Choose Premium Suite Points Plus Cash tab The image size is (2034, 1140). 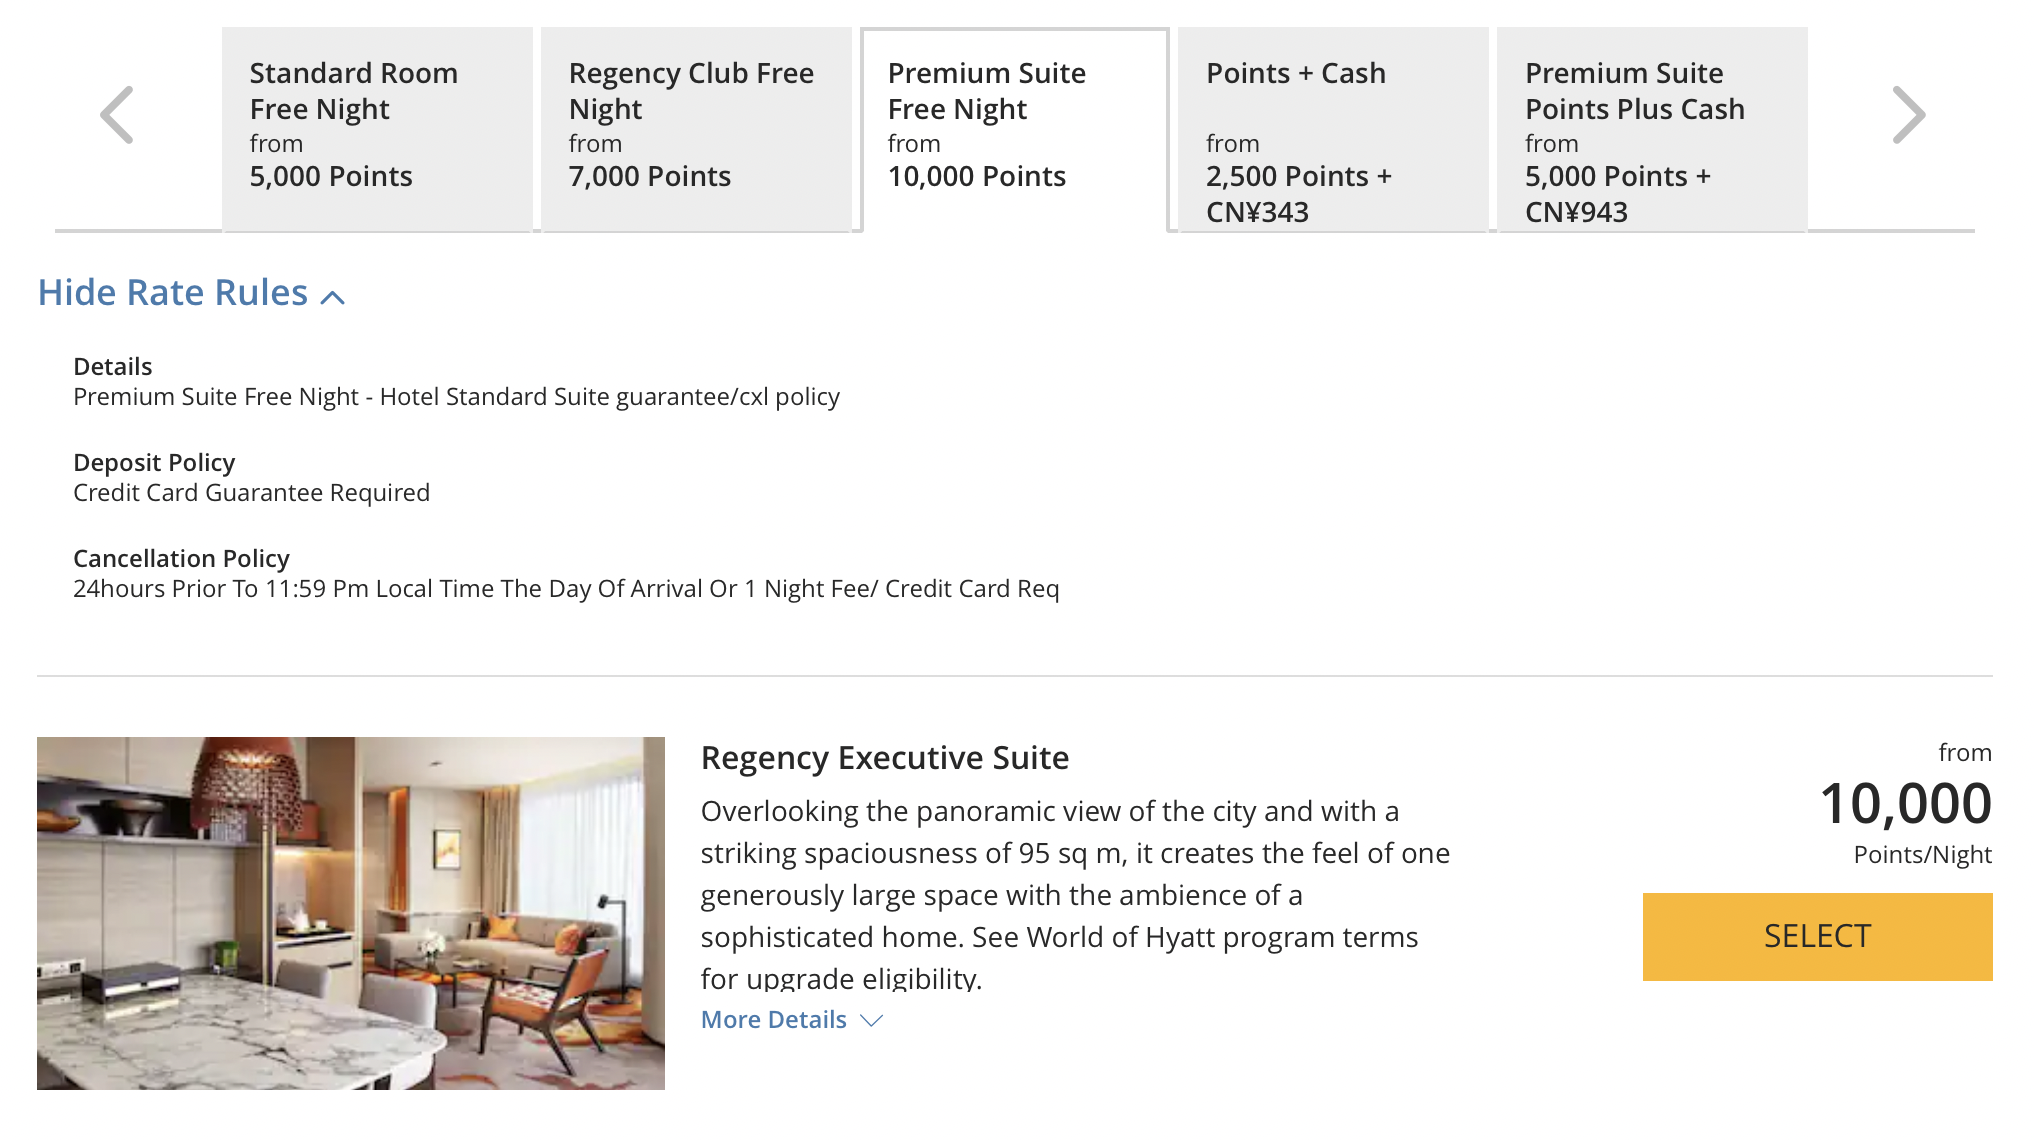1652,129
